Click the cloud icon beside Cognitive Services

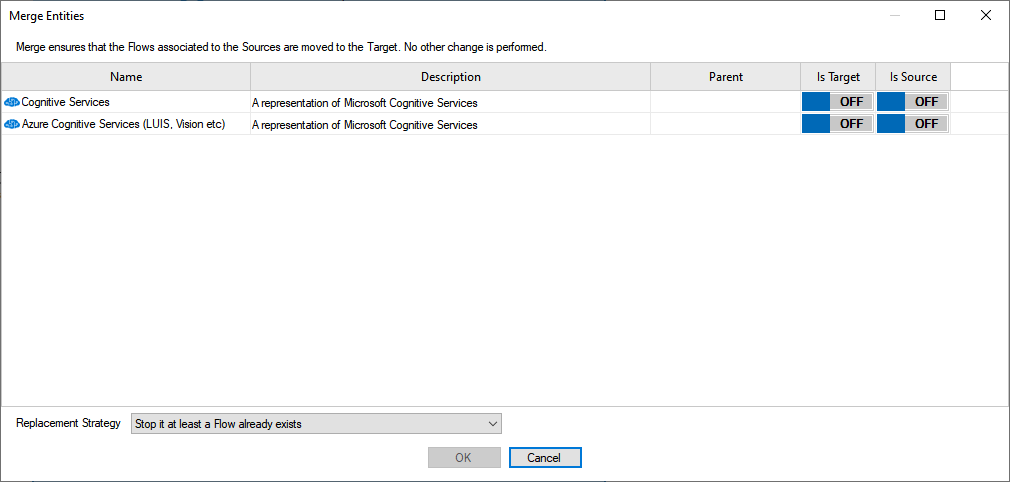coord(12,102)
